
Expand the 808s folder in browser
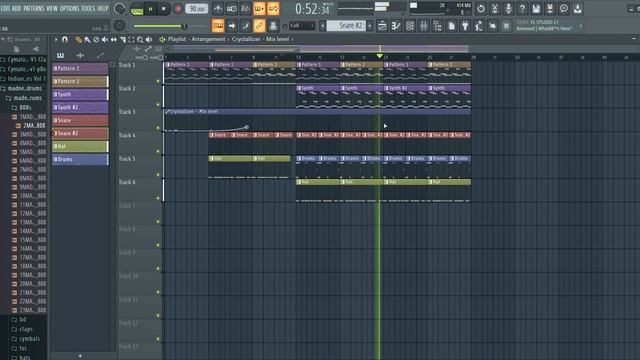pos(23,107)
